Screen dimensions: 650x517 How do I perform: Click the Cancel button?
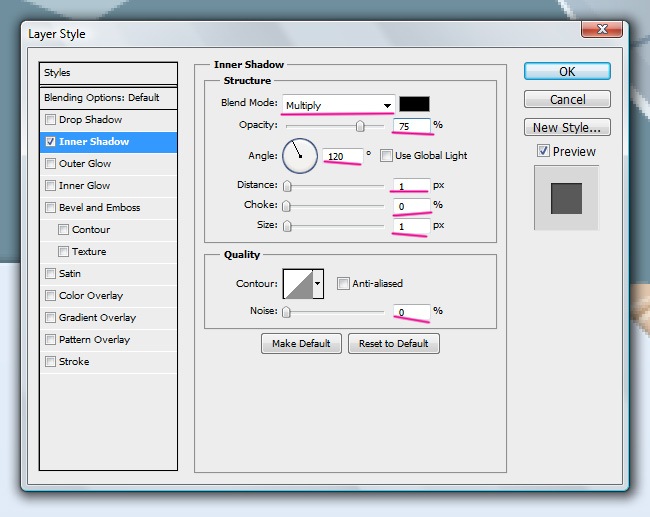(x=567, y=99)
